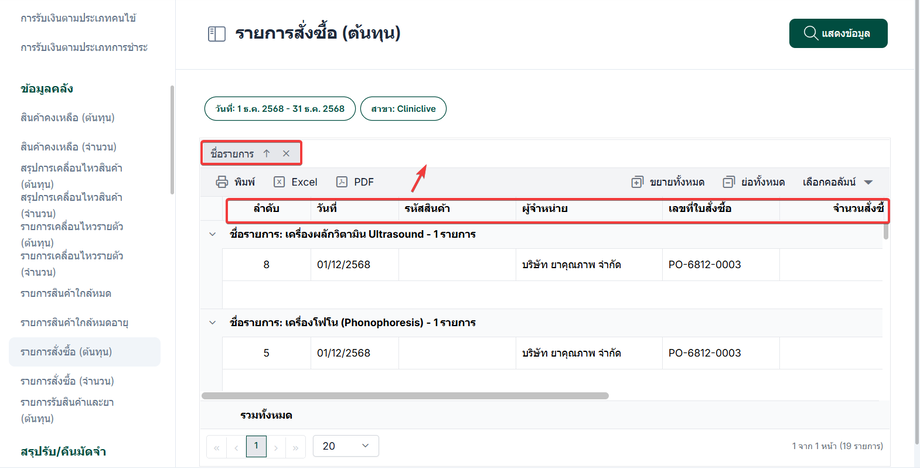Export the report via Excel icon
The width and height of the screenshot is (920, 469).
click(279, 182)
